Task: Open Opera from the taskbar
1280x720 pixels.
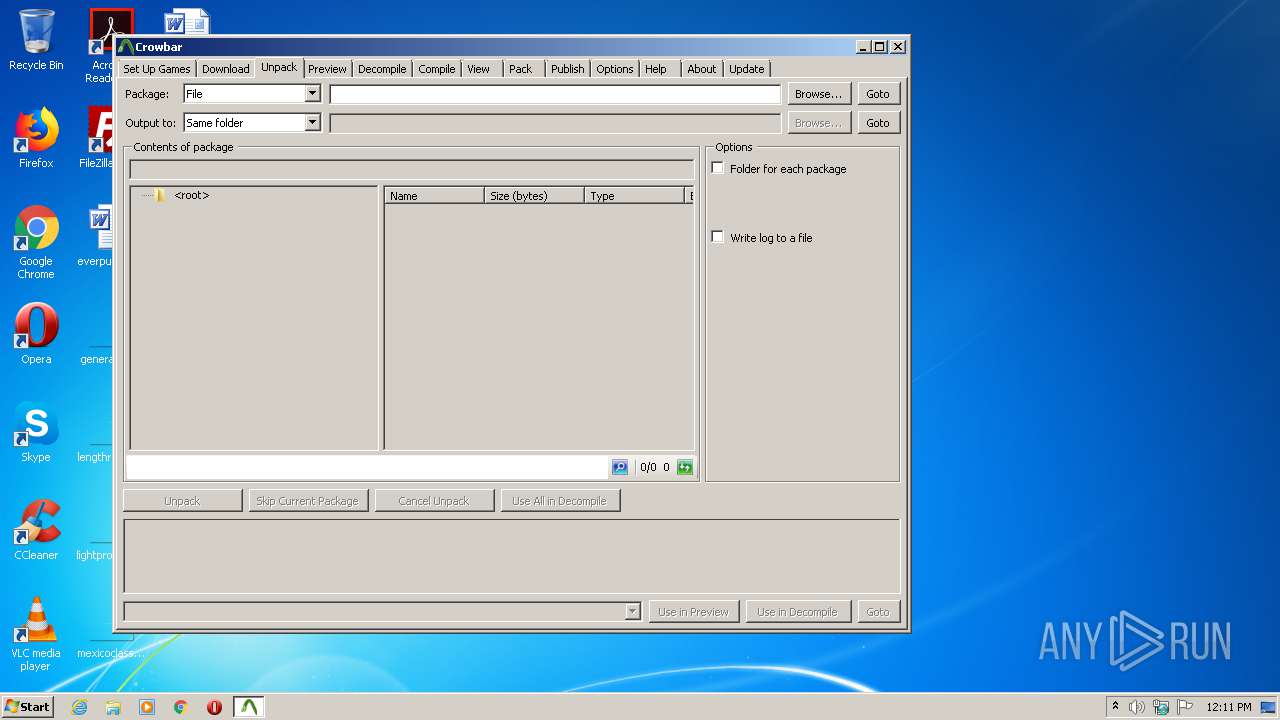Action: (x=214, y=707)
